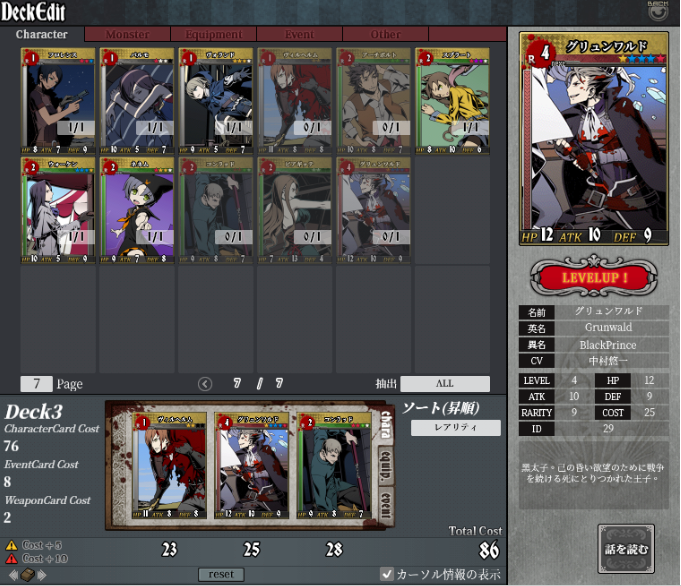The height and width of the screenshot is (586, 681).
Task: Click the card cost 28 under the tray
Action: (334, 550)
